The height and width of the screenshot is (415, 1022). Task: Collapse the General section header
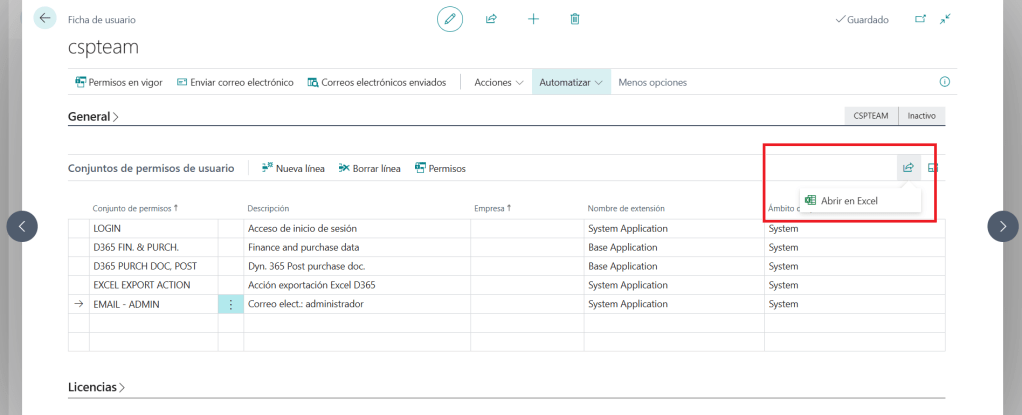(x=93, y=116)
